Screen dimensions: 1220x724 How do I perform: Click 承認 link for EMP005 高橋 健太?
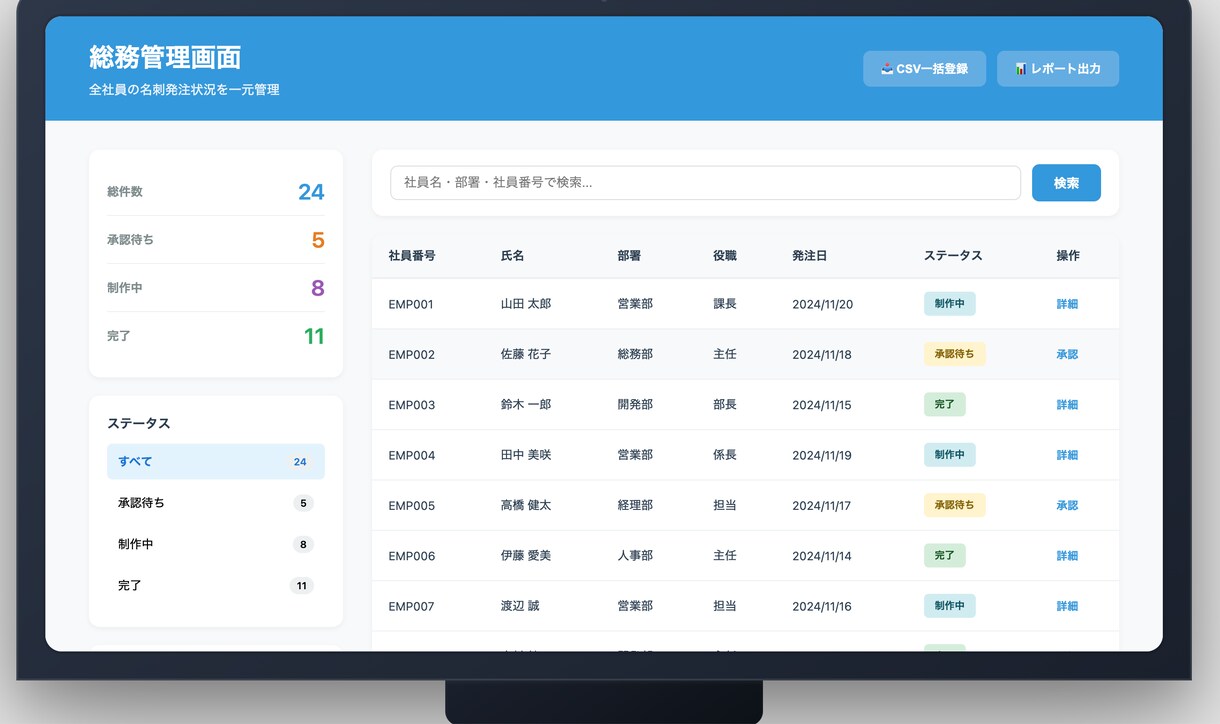point(1067,505)
